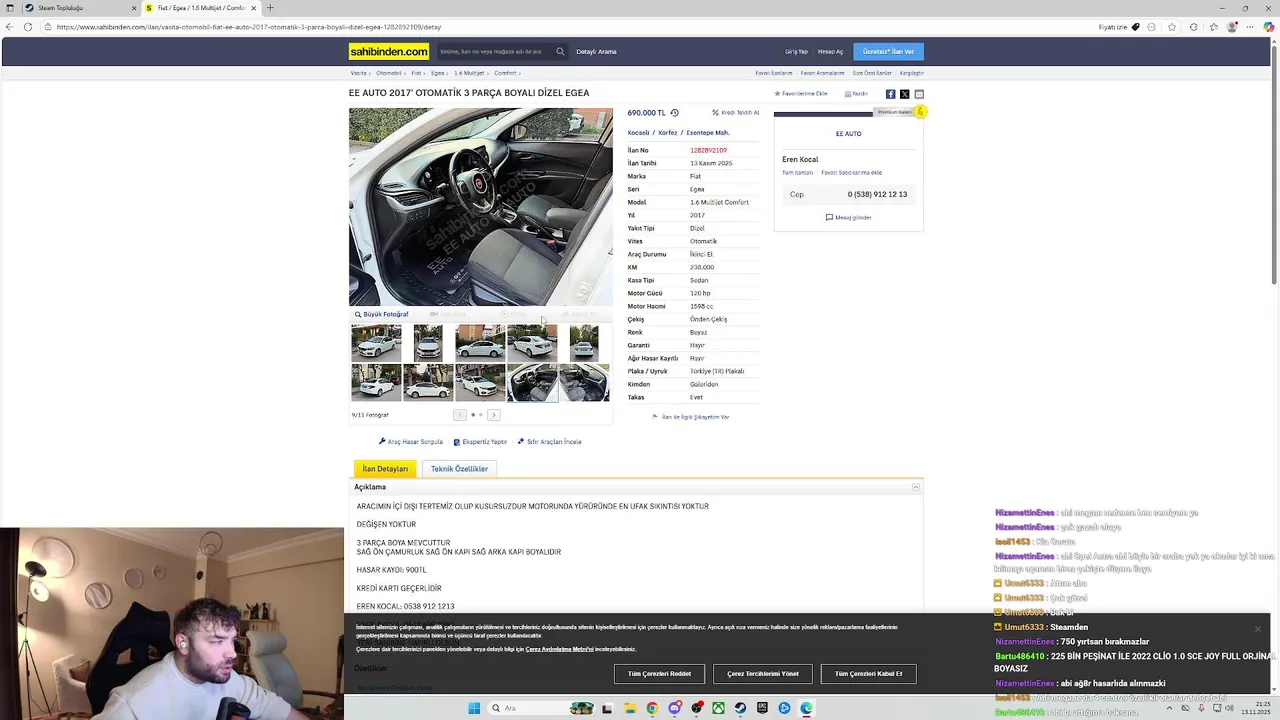Share listing on Facebook
Image resolution: width=1280 pixels, height=720 pixels.
[890, 94]
